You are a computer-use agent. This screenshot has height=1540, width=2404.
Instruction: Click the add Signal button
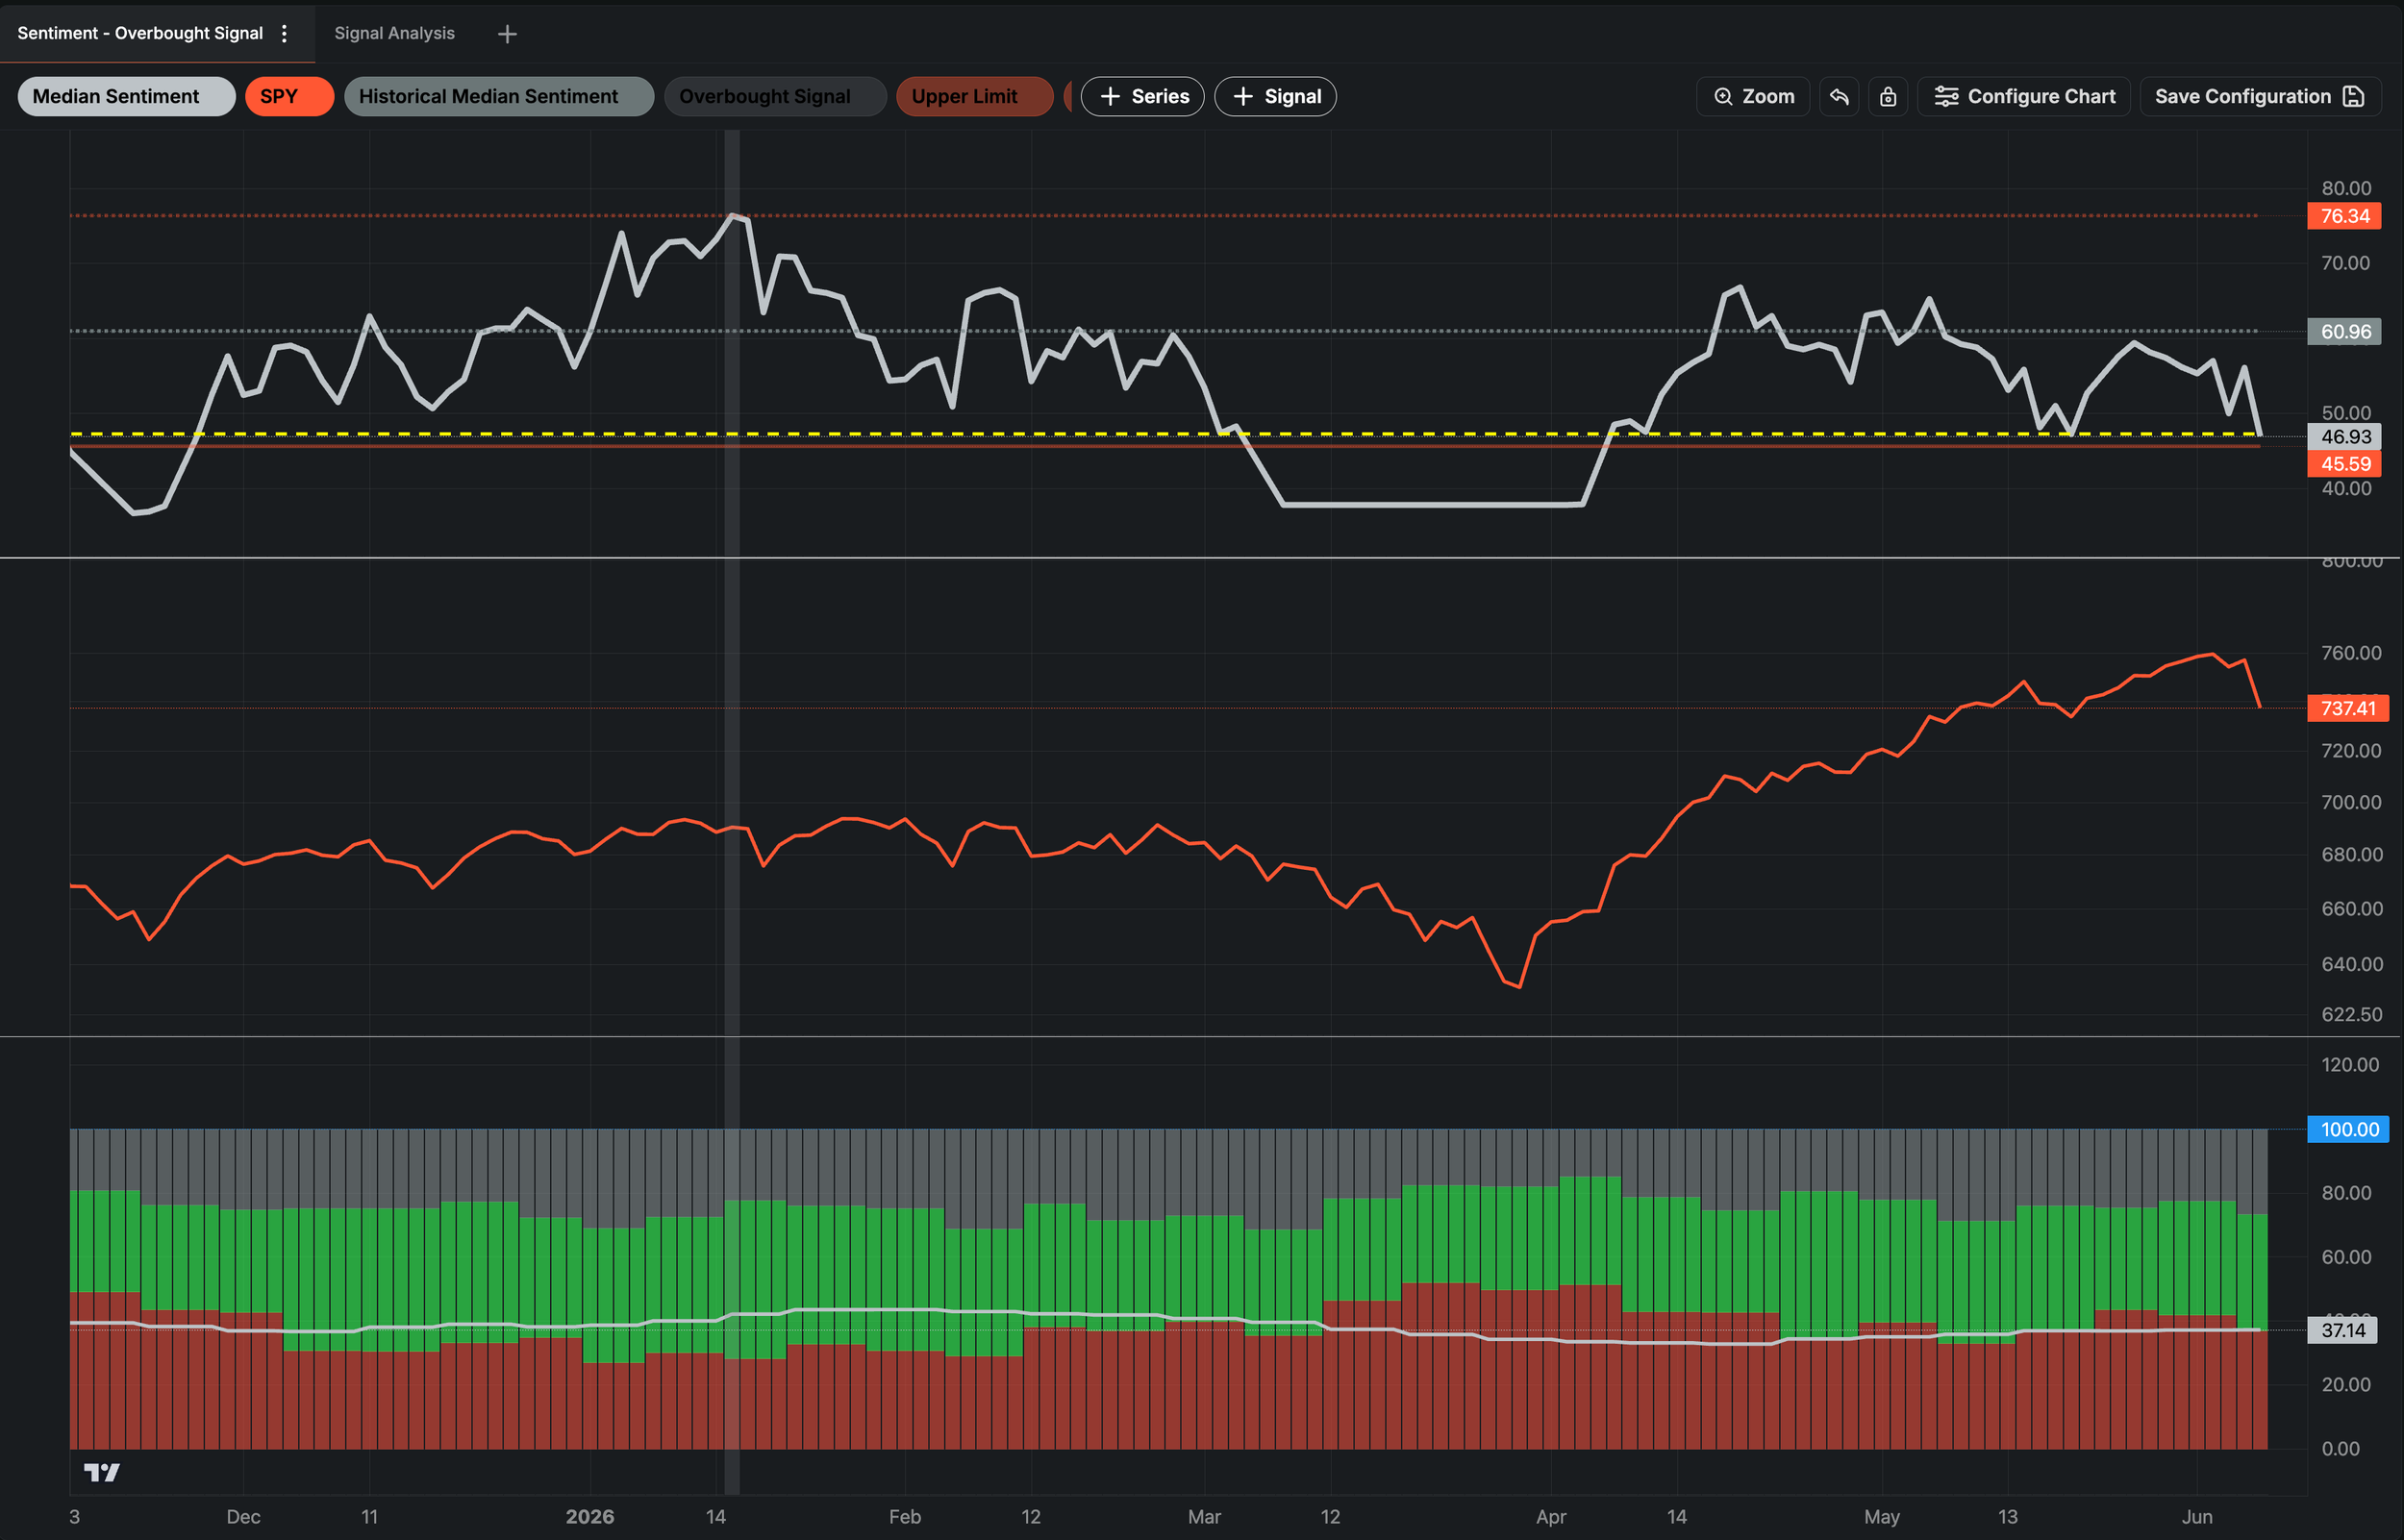(x=1275, y=96)
